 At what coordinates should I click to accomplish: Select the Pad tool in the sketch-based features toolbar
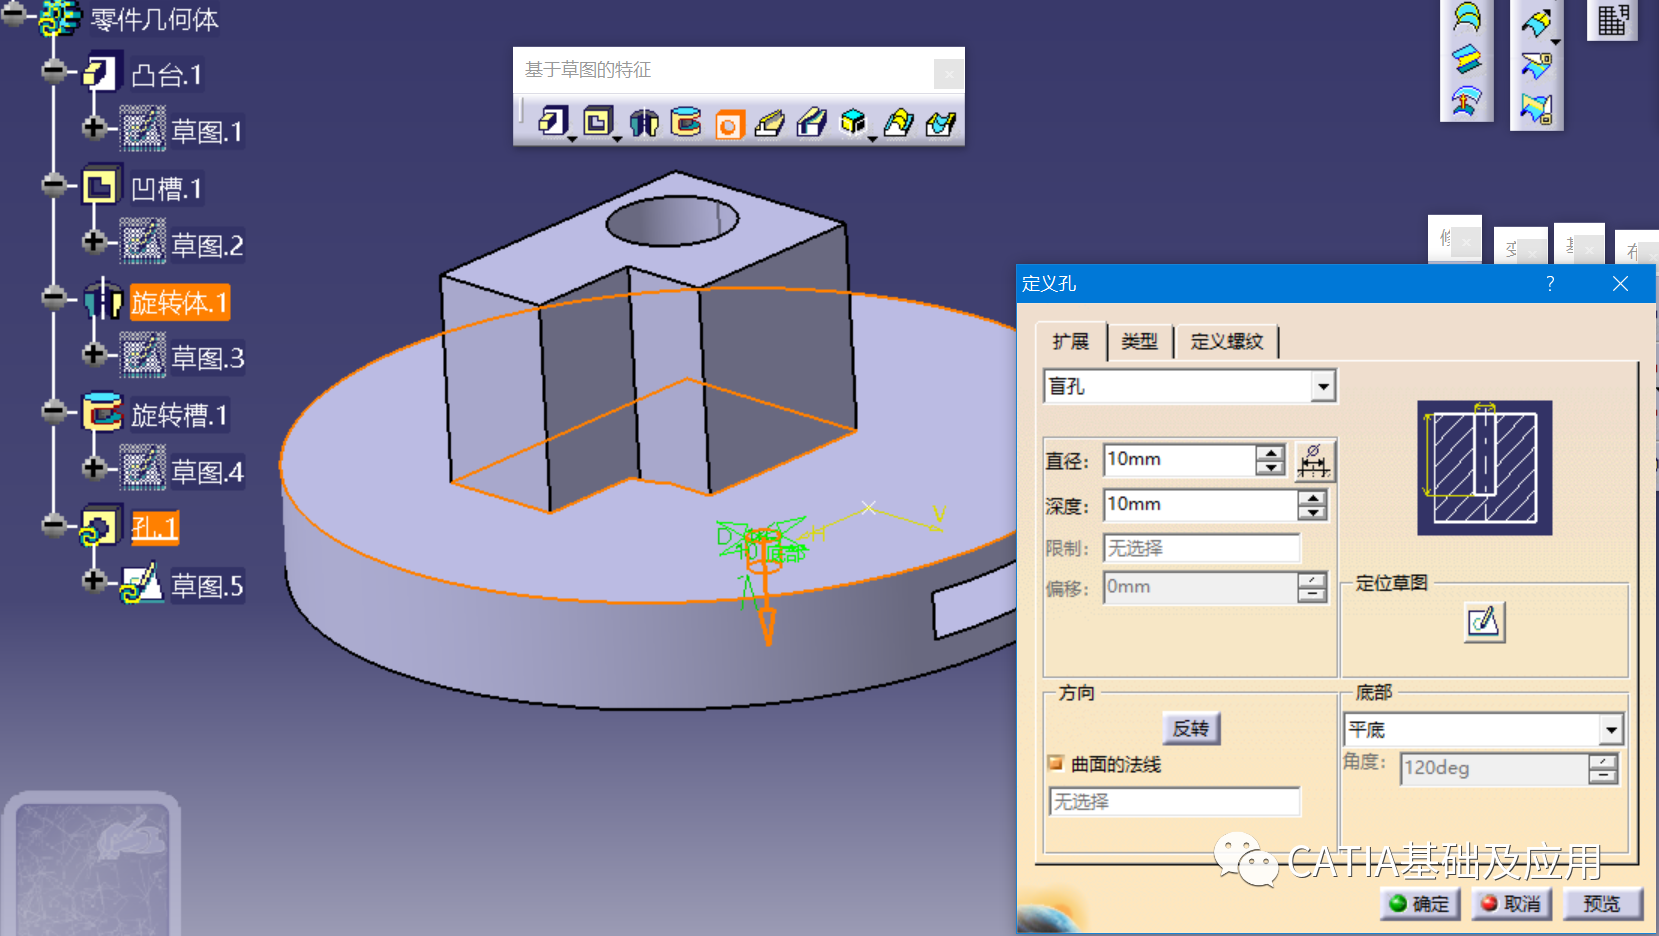(x=552, y=122)
